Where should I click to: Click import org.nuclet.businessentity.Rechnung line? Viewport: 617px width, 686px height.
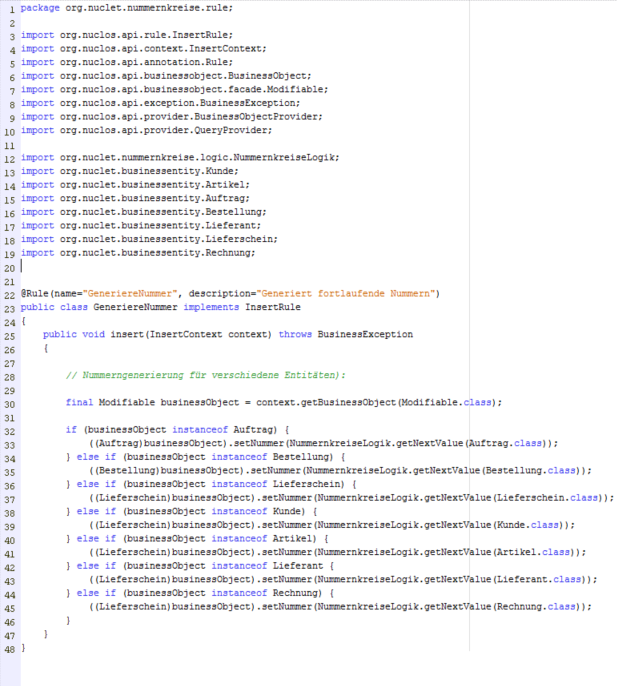138,252
